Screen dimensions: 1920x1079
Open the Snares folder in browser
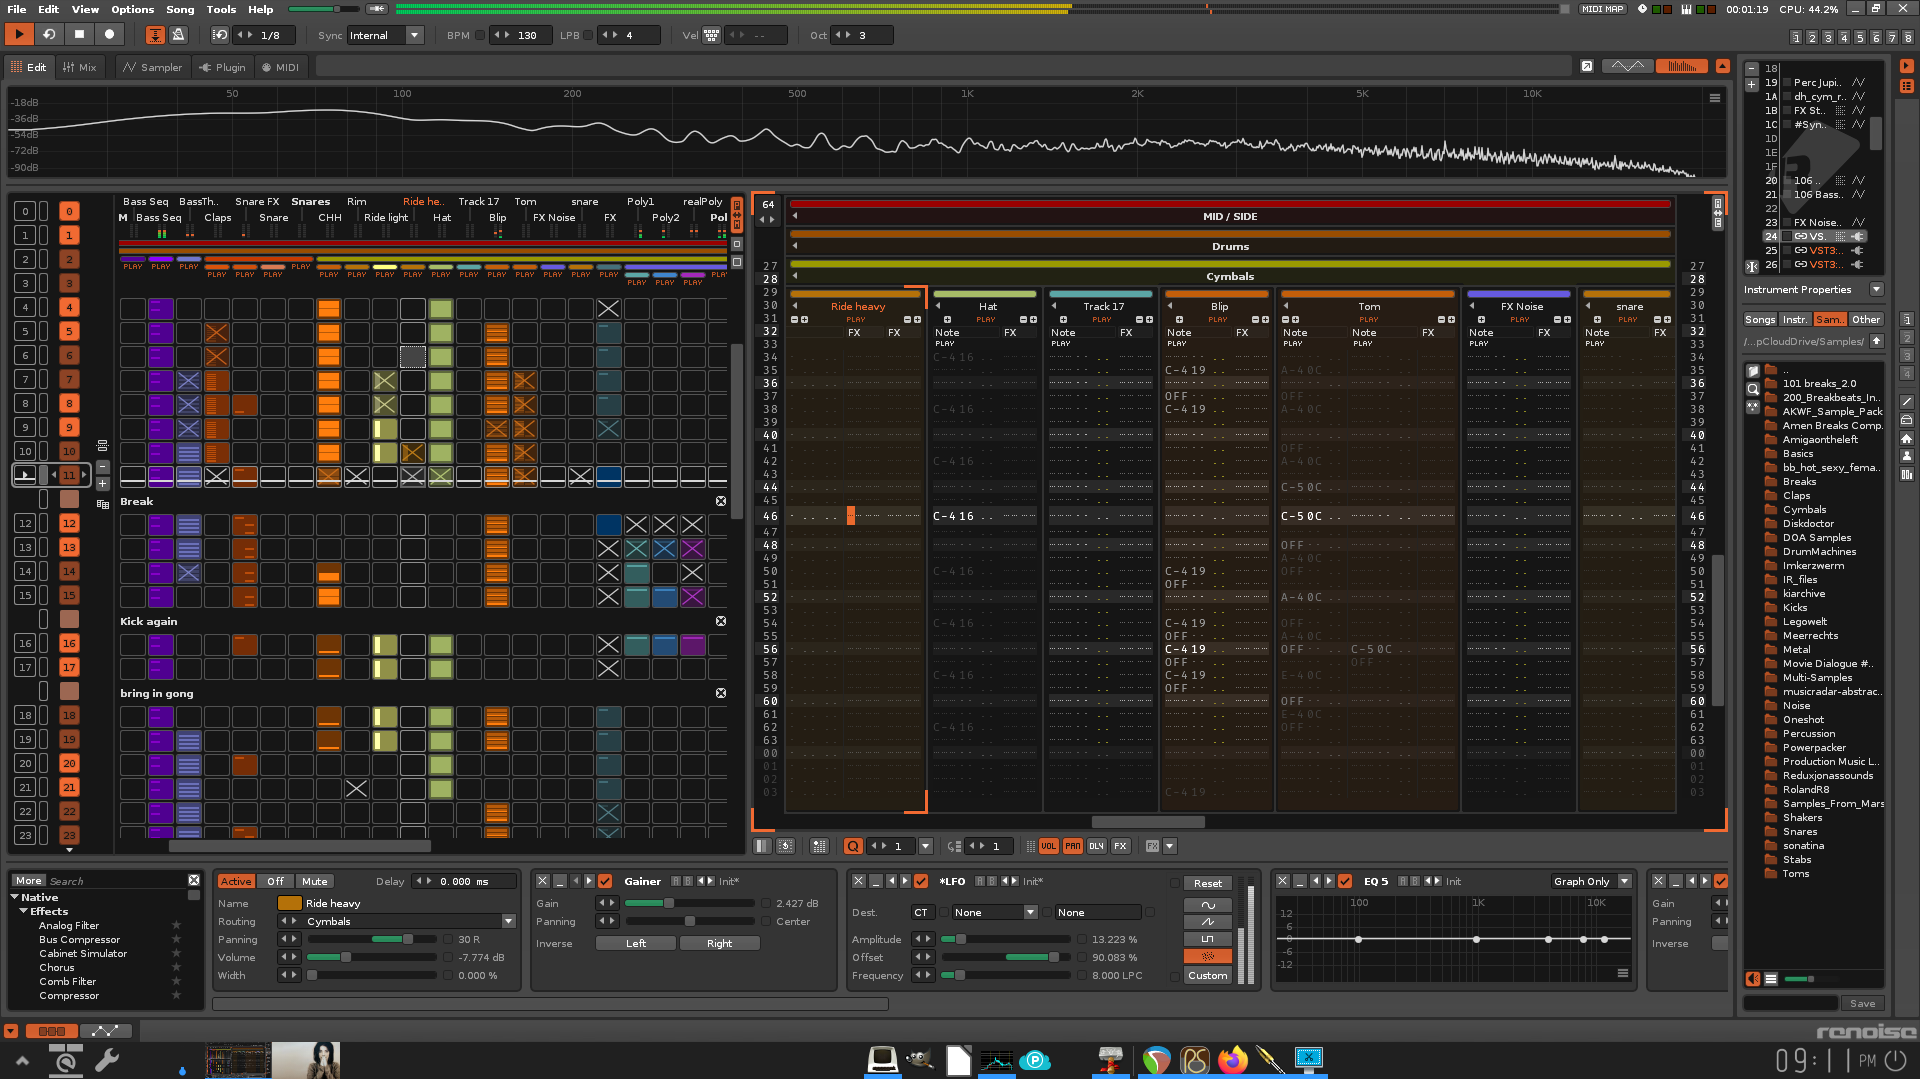1800,831
